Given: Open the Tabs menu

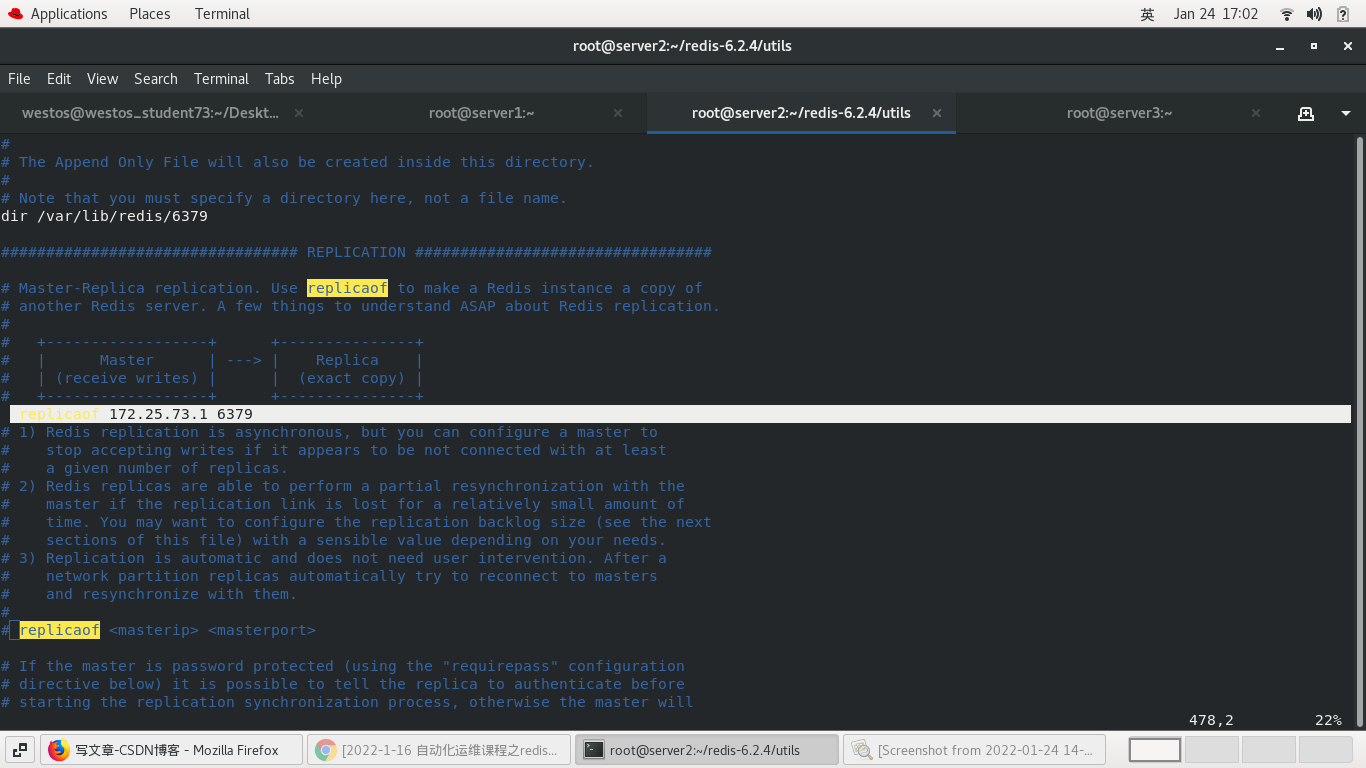Looking at the screenshot, I should 280,79.
